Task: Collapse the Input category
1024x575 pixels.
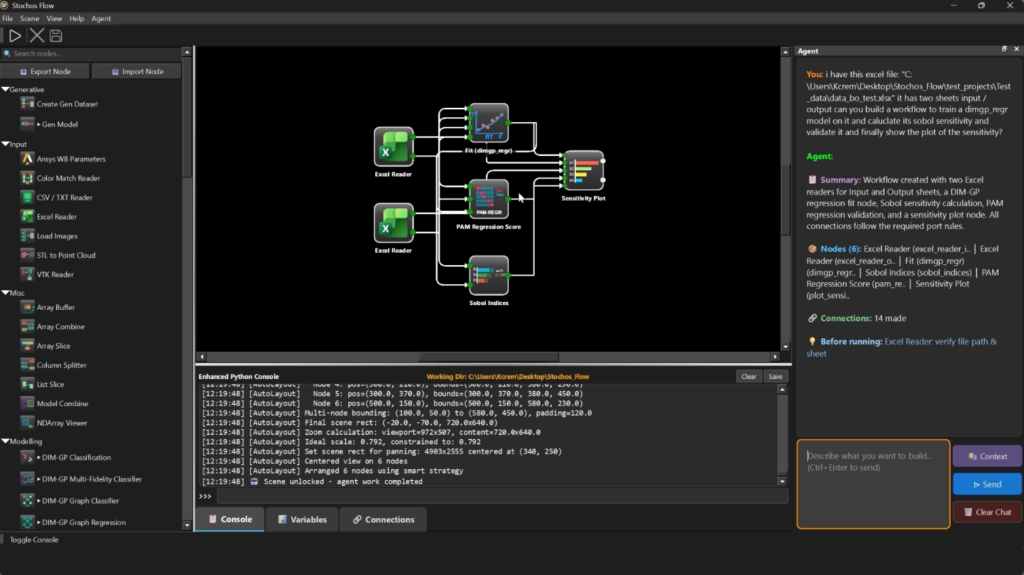Action: click(x=5, y=144)
